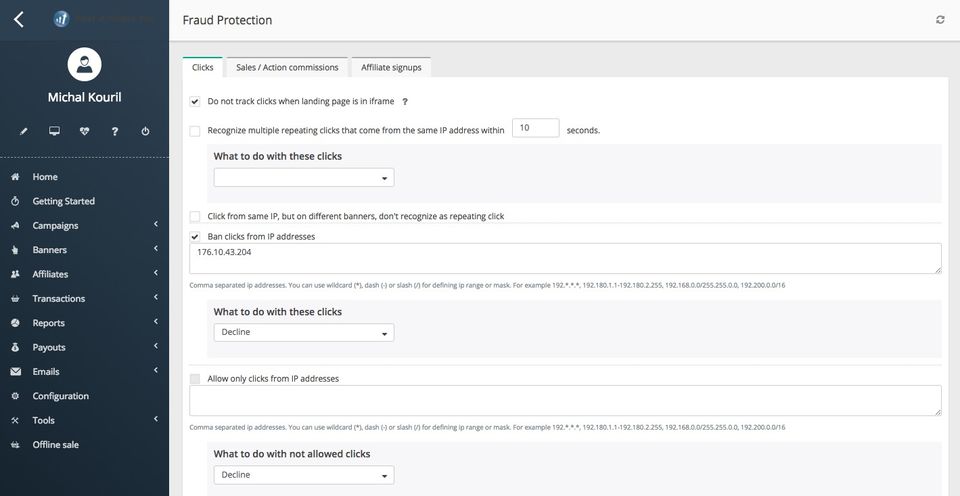Open the heartbeat health status icon

click(85, 131)
